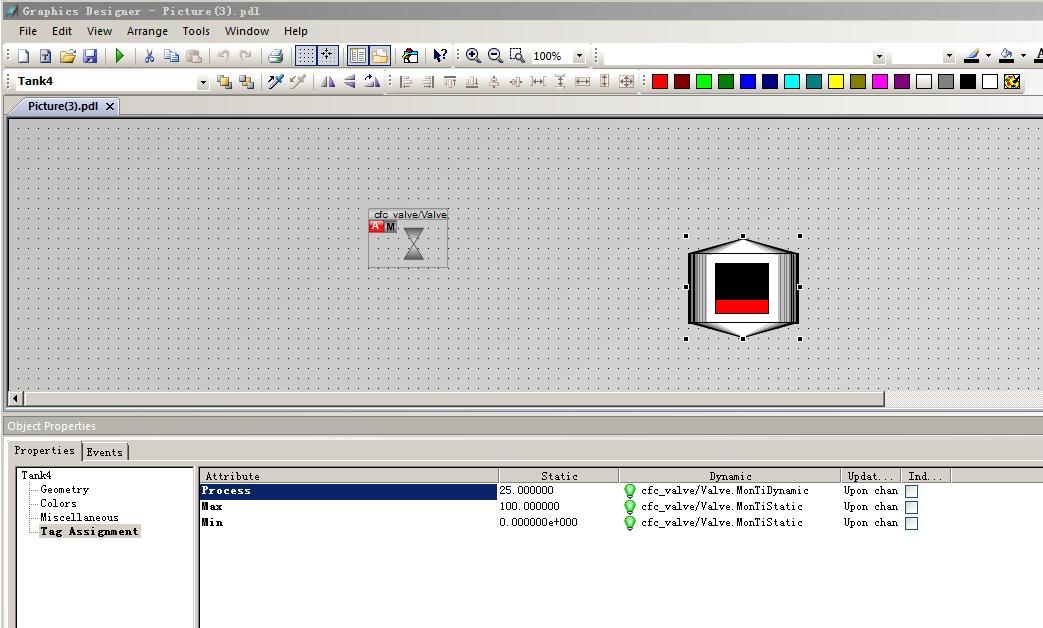
Task: Open the font name dropdown
Action: tap(878, 57)
